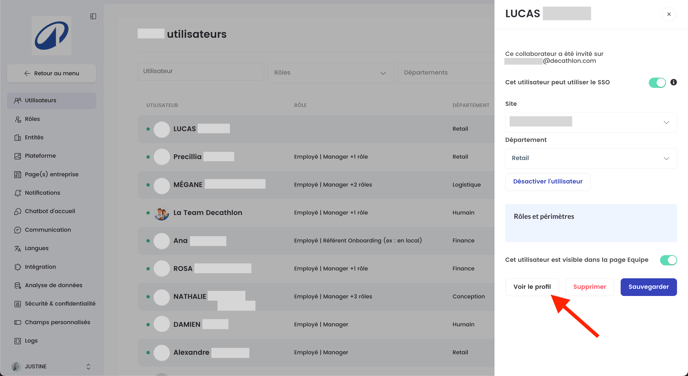Click the DÉPARTEMENT column header
The image size is (688, 376).
(471, 105)
